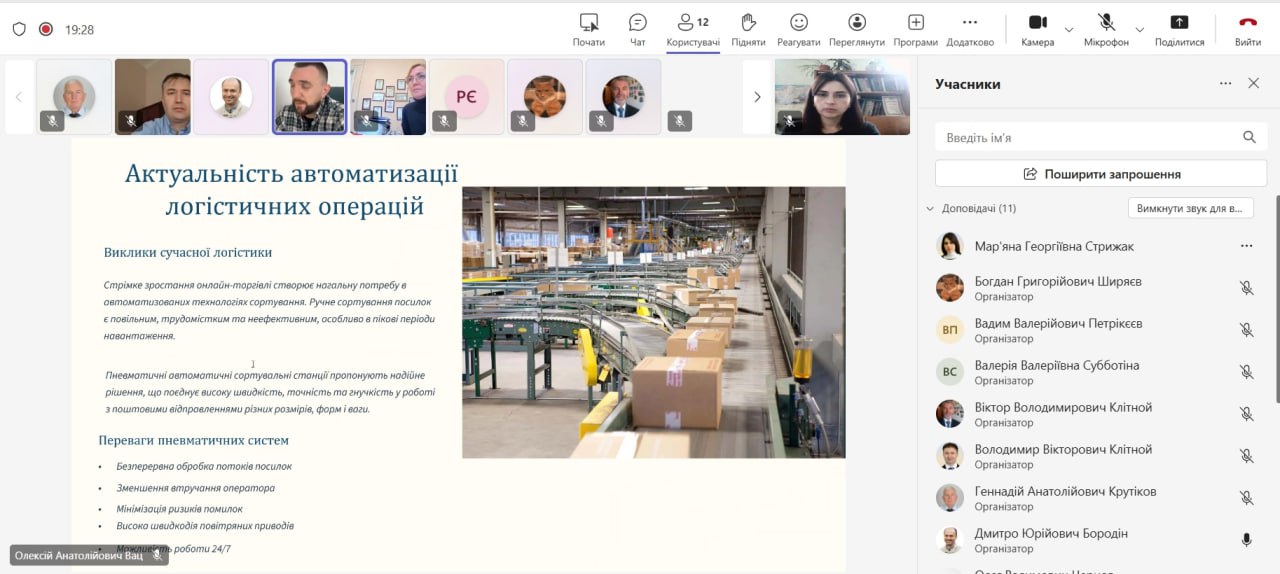The width and height of the screenshot is (1280, 574).
Task: Open options menu for Мар'яна Георгіївна Стрижак
Action: (x=1246, y=246)
